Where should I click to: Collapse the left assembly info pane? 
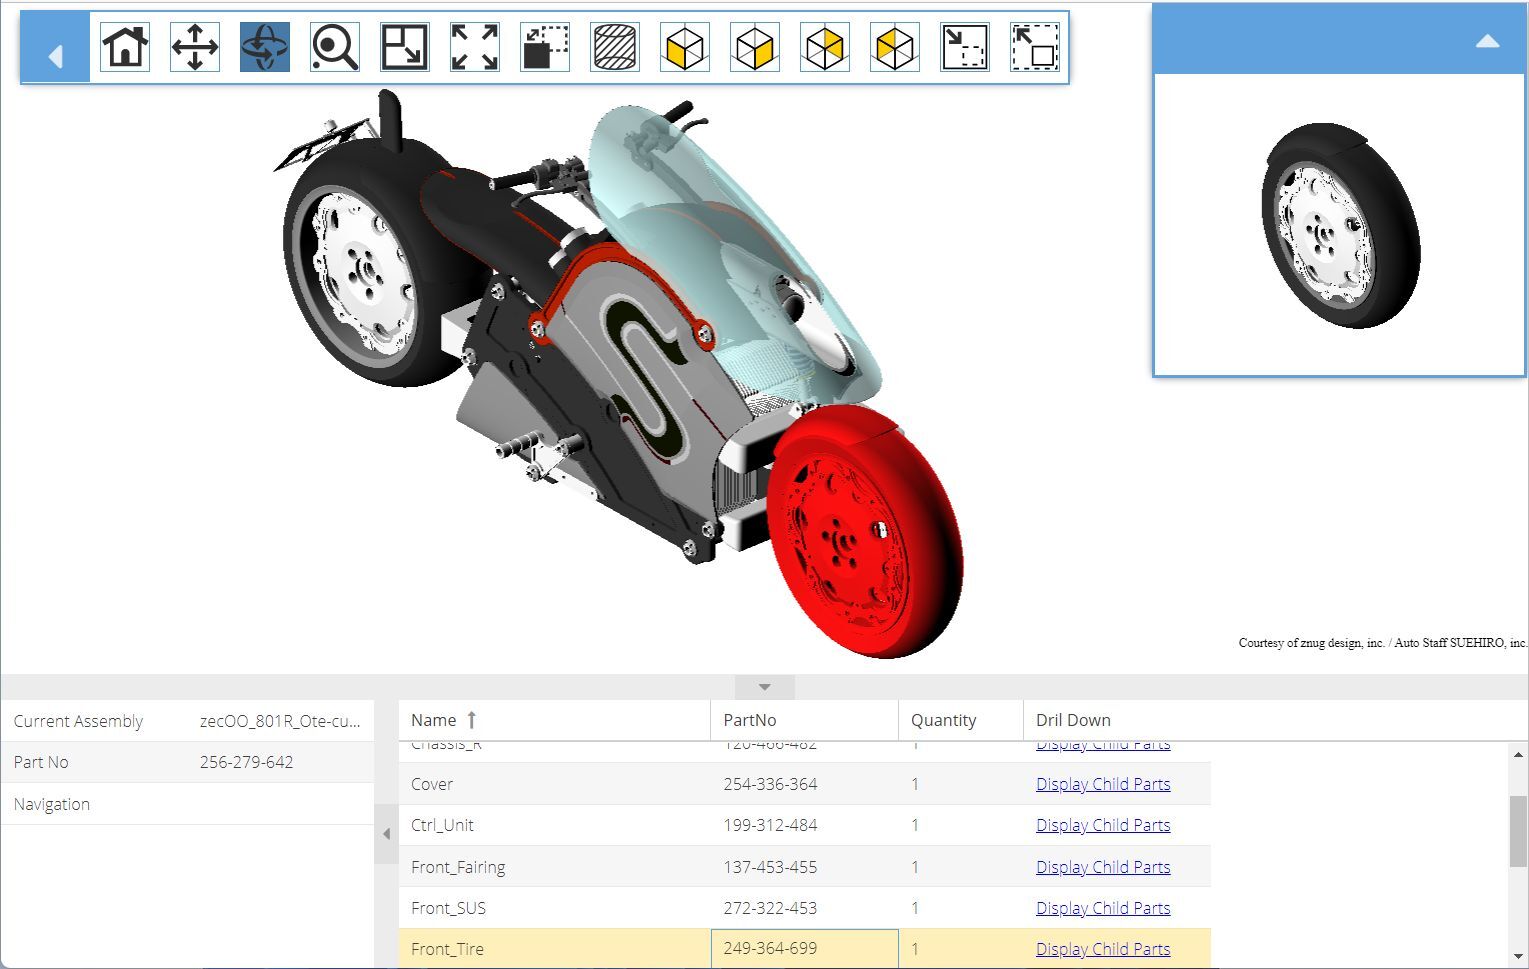386,834
